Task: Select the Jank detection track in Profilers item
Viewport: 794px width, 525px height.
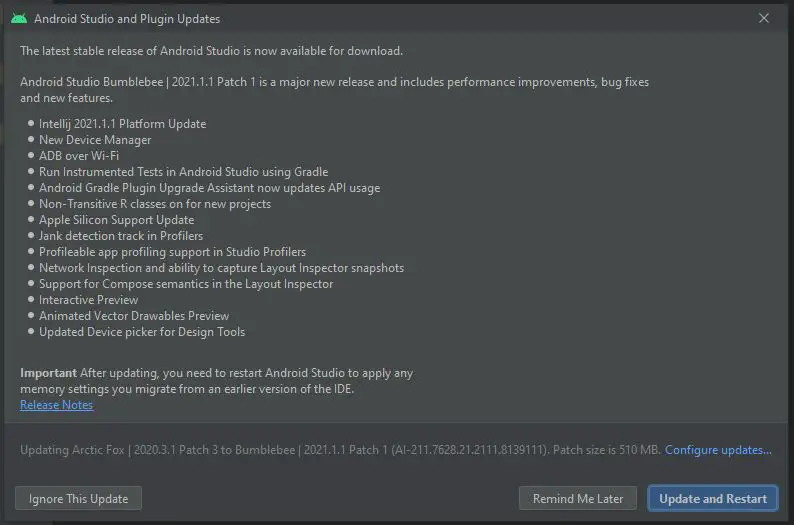Action: (x=121, y=236)
